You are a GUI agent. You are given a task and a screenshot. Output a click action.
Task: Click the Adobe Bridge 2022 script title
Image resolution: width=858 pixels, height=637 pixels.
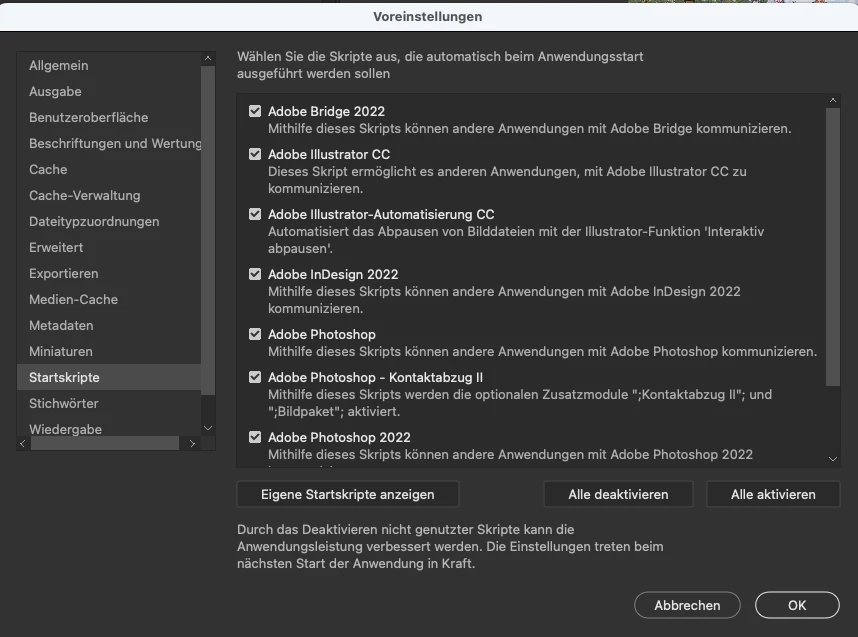point(326,111)
